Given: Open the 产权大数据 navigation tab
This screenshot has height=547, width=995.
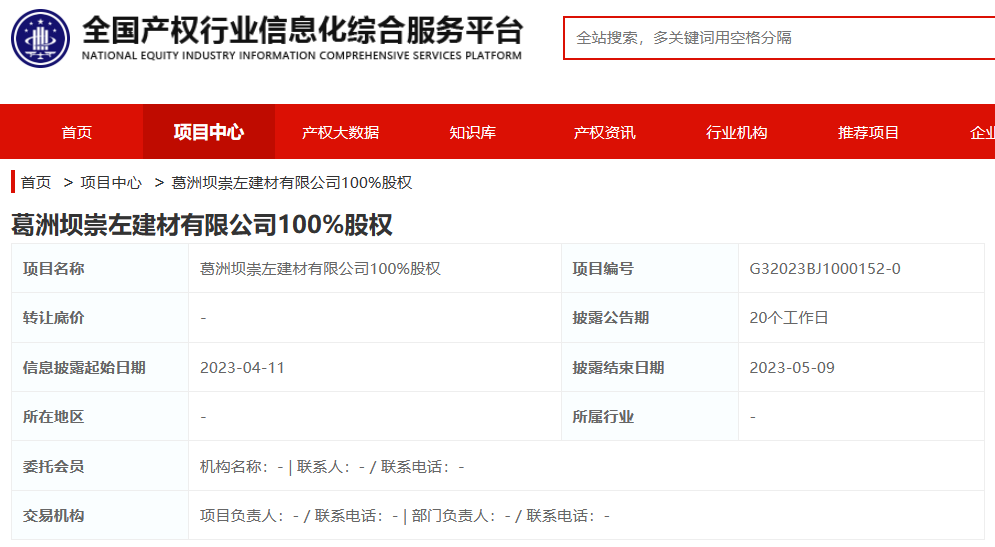Looking at the screenshot, I should [x=341, y=132].
